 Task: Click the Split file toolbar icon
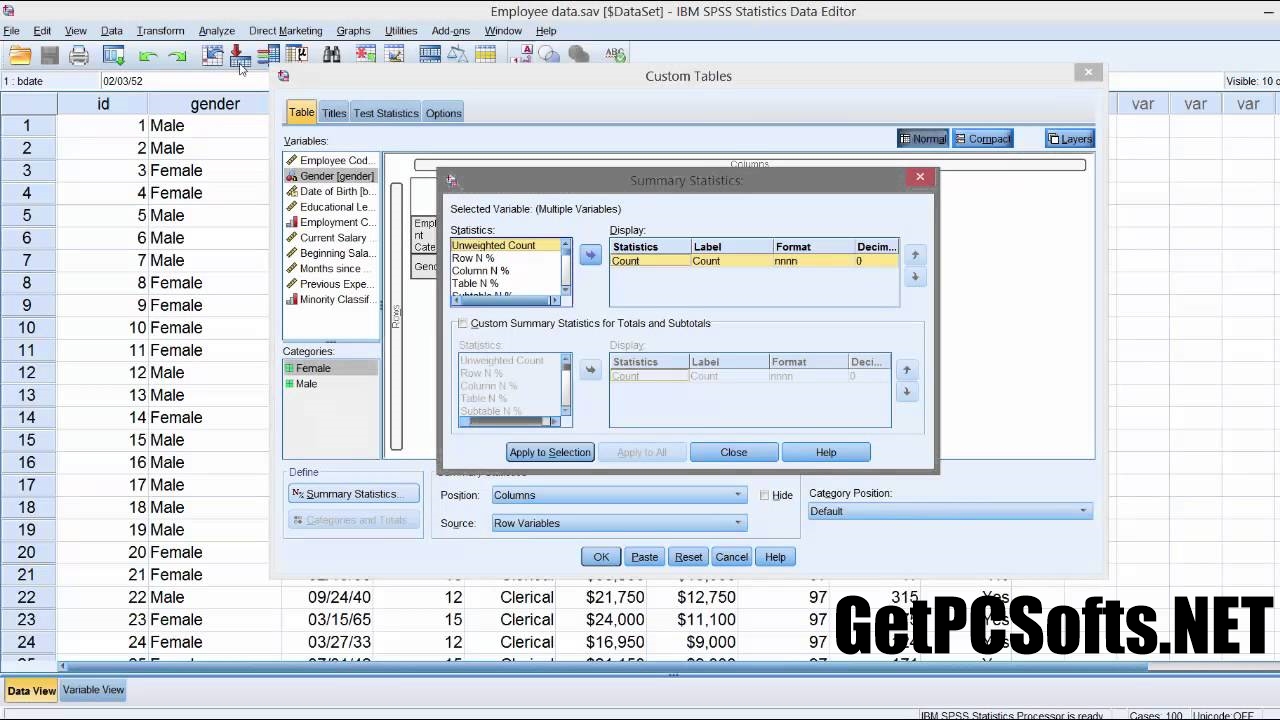430,55
